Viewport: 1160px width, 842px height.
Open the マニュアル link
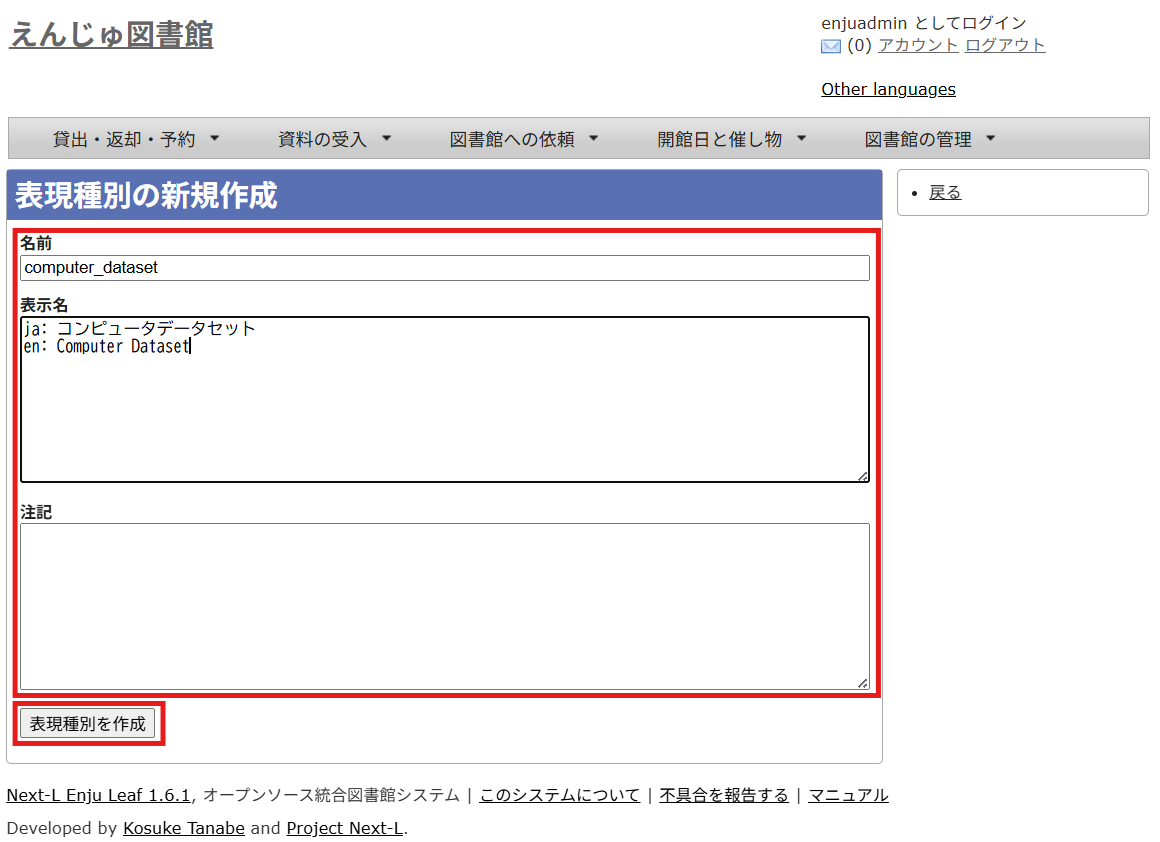(848, 795)
